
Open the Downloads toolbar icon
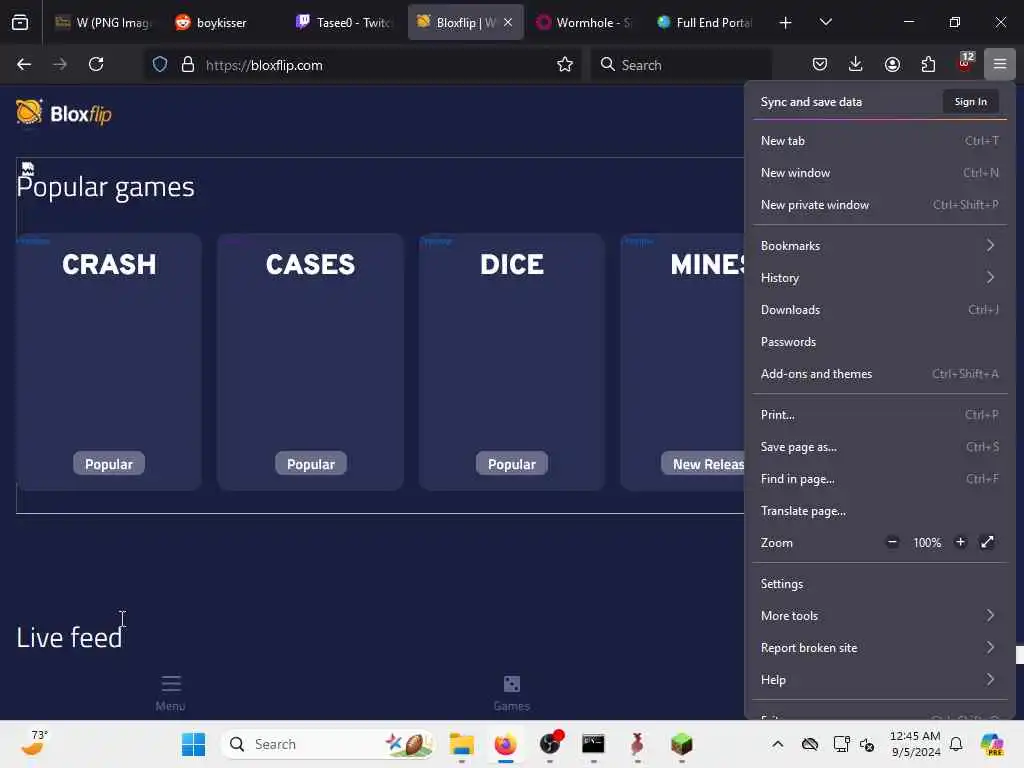(x=856, y=64)
